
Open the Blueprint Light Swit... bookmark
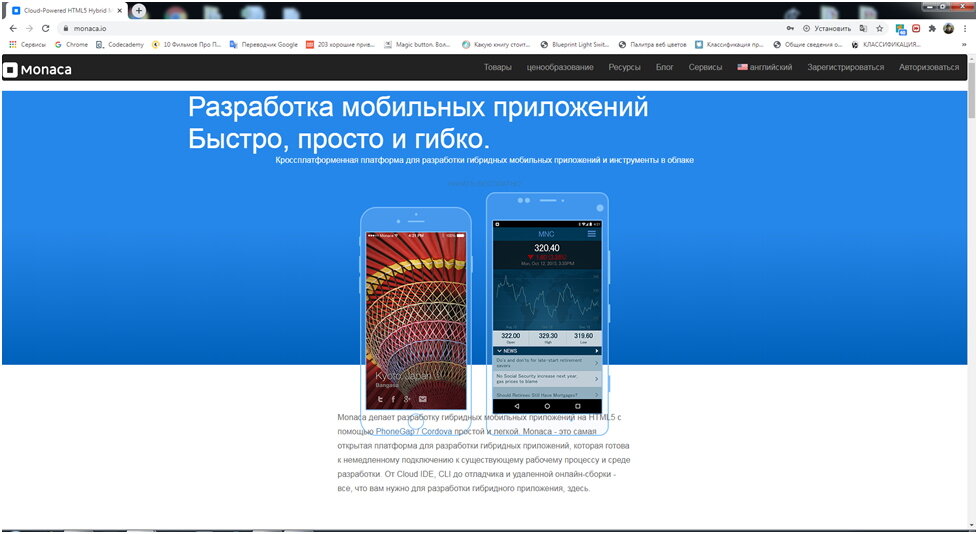[x=574, y=45]
